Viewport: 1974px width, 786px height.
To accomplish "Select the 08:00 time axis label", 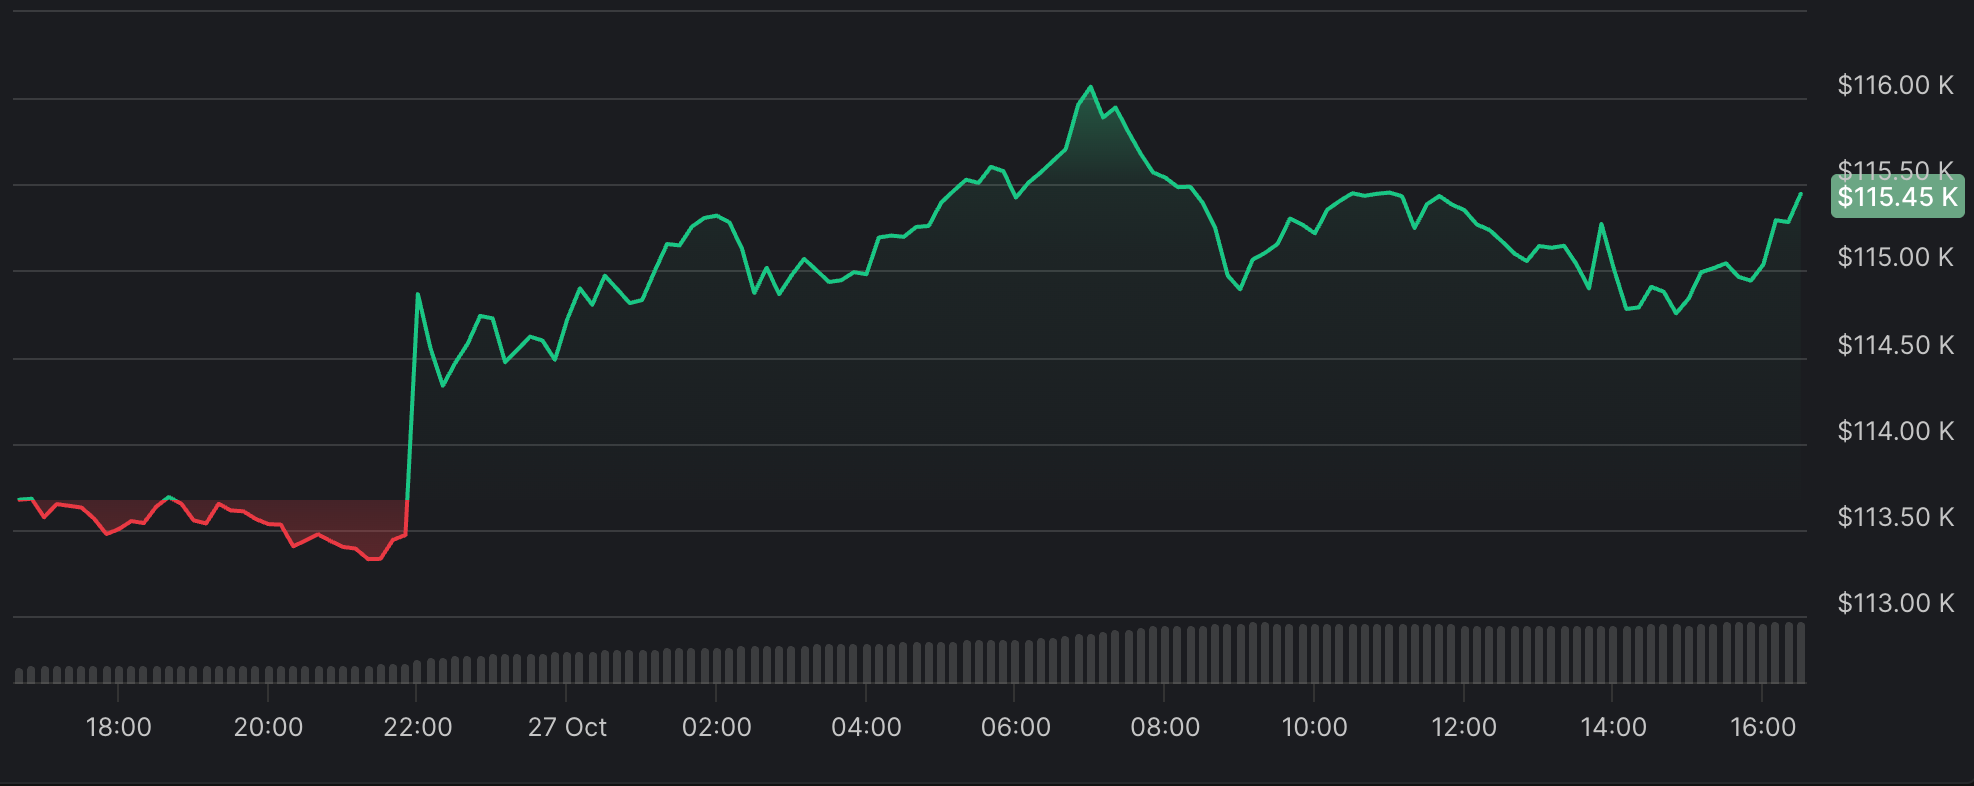I will (1165, 727).
